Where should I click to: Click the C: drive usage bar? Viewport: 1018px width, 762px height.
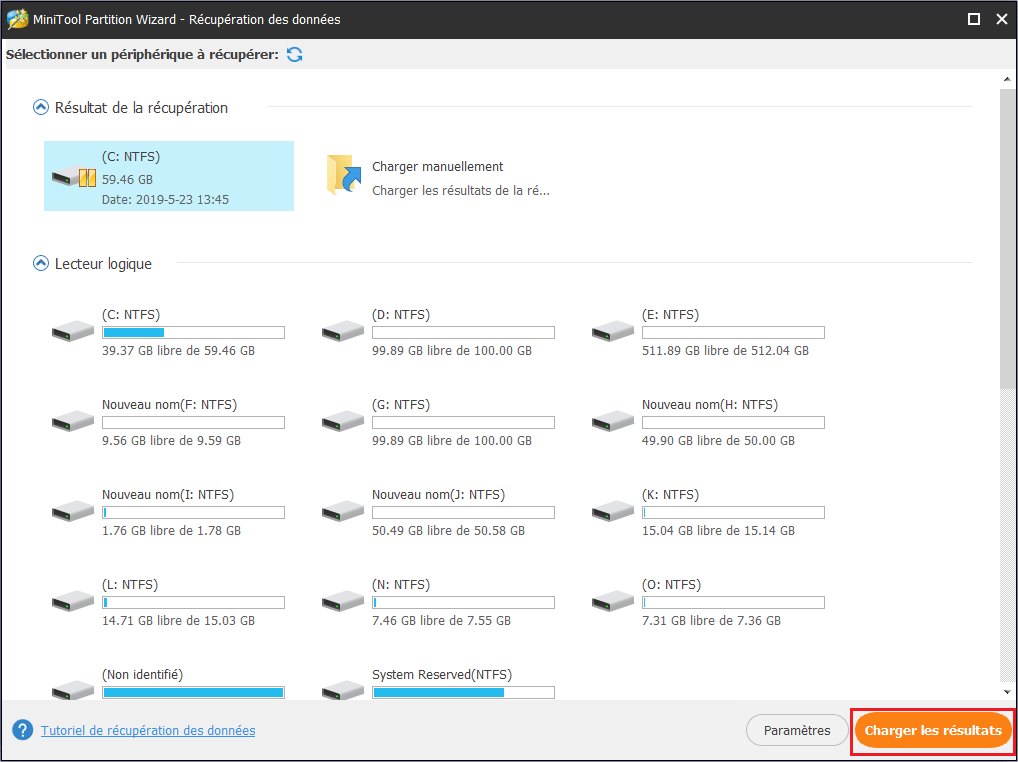(x=193, y=332)
